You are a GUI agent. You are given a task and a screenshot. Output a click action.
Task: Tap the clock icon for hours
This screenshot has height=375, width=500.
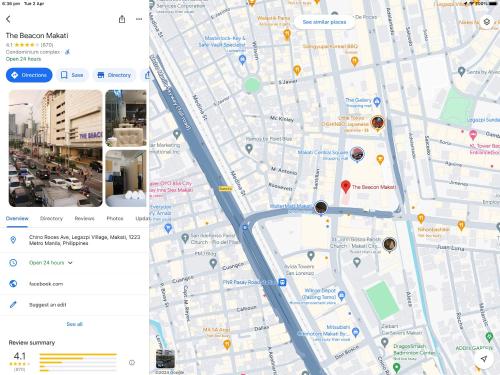coord(13,263)
